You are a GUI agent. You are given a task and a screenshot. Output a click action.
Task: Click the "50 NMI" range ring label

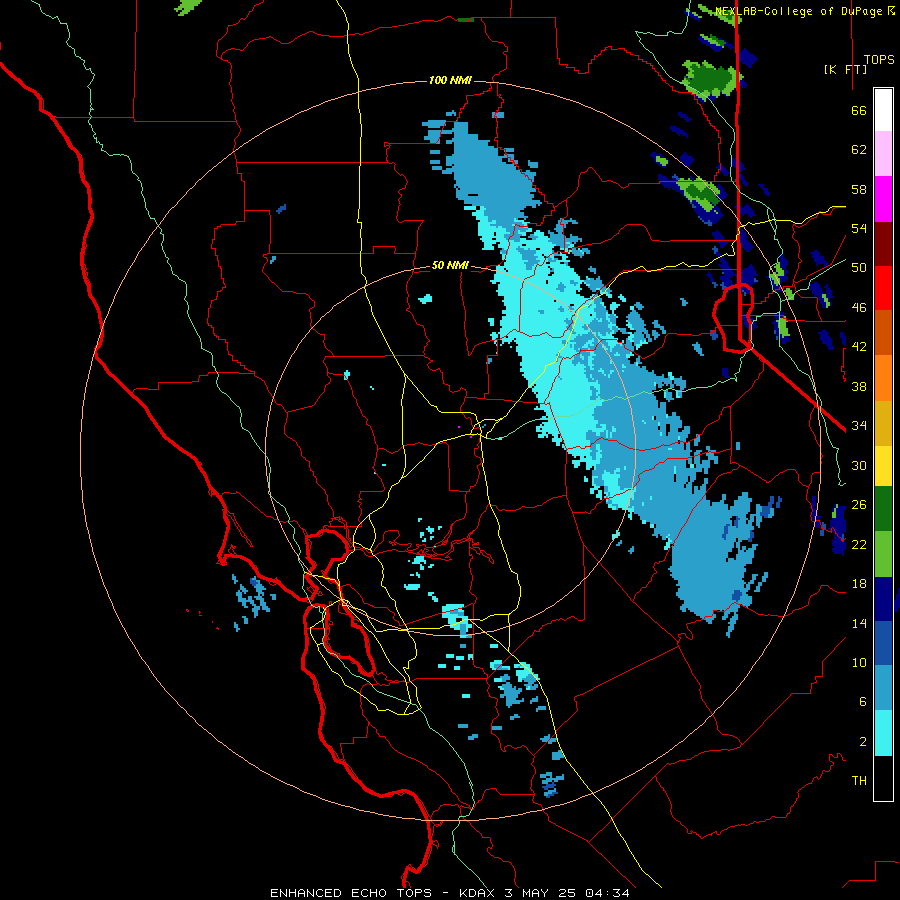coord(450,265)
